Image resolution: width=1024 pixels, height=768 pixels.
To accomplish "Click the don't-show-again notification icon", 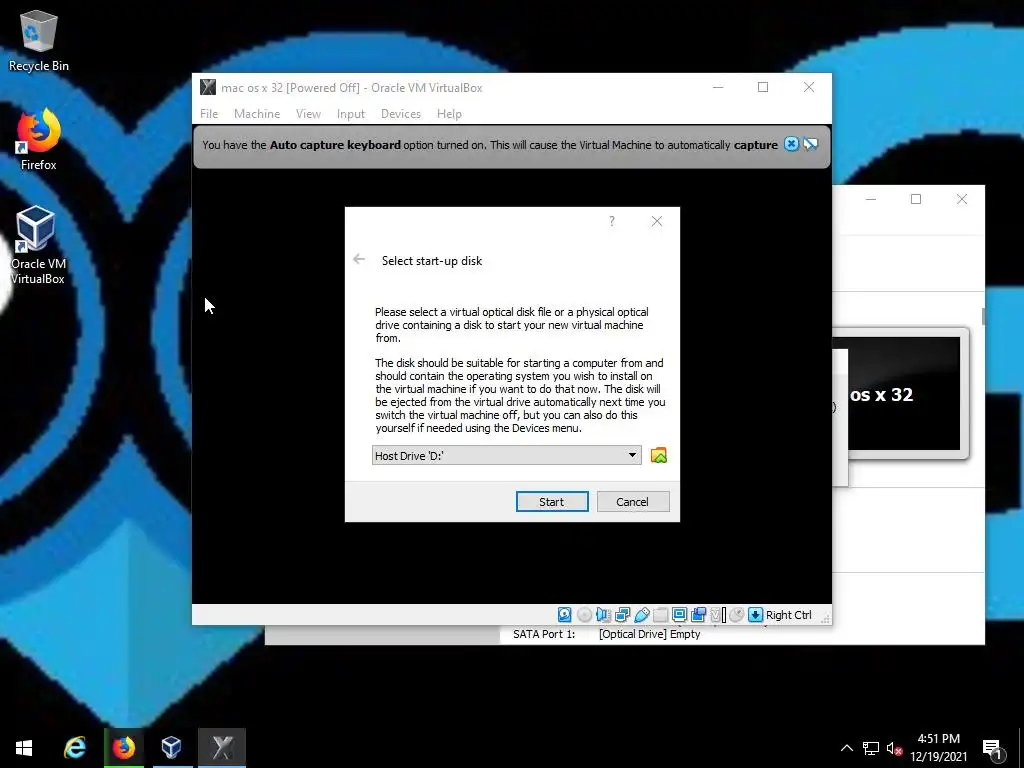I will tap(810, 144).
